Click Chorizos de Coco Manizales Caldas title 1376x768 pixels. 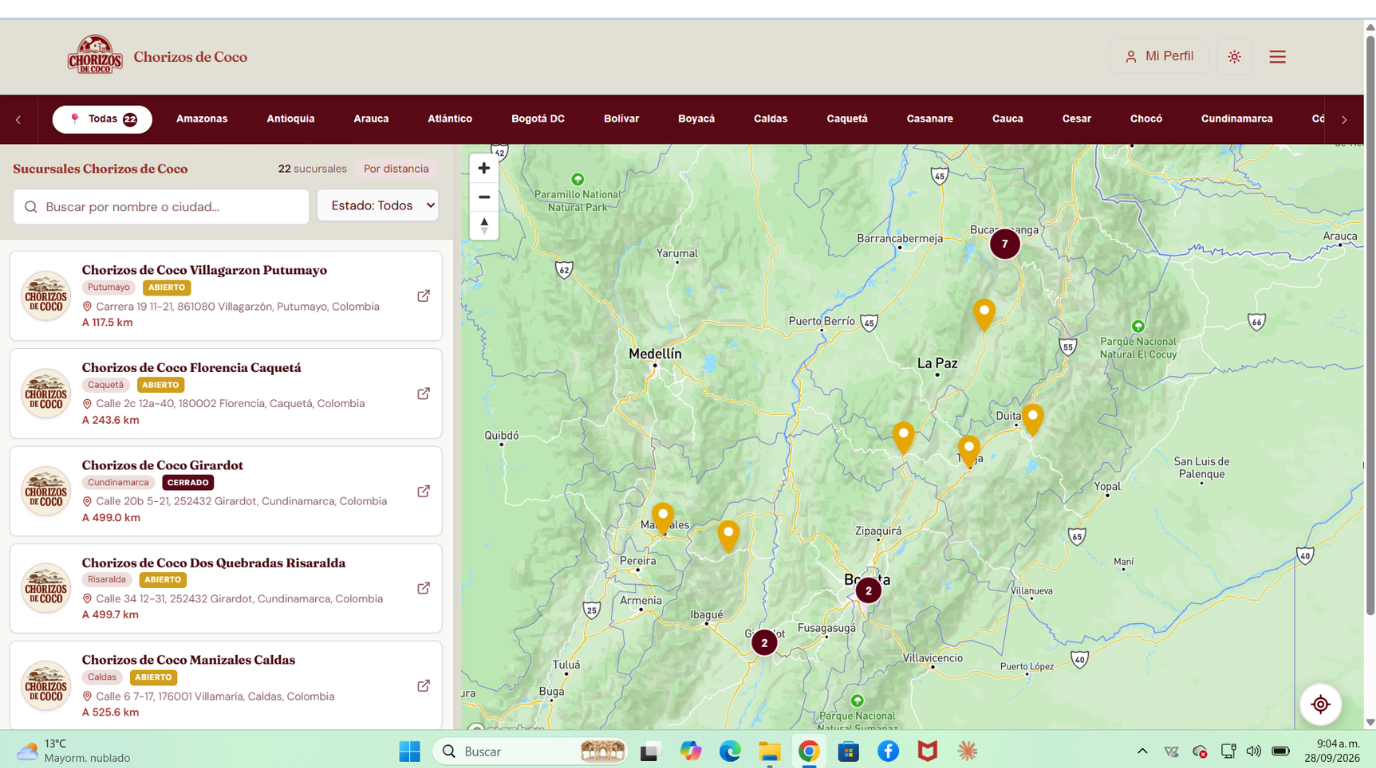pyautogui.click(x=188, y=660)
